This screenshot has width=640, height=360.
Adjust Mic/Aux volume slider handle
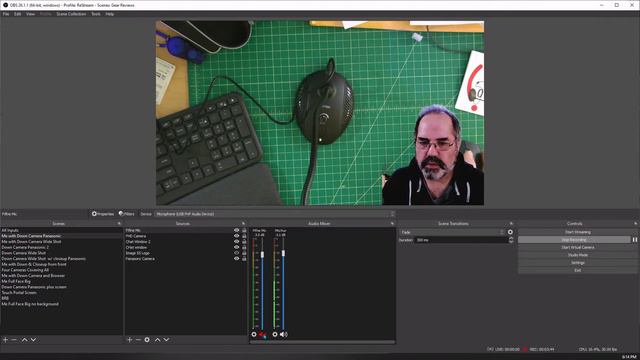click(x=283, y=253)
